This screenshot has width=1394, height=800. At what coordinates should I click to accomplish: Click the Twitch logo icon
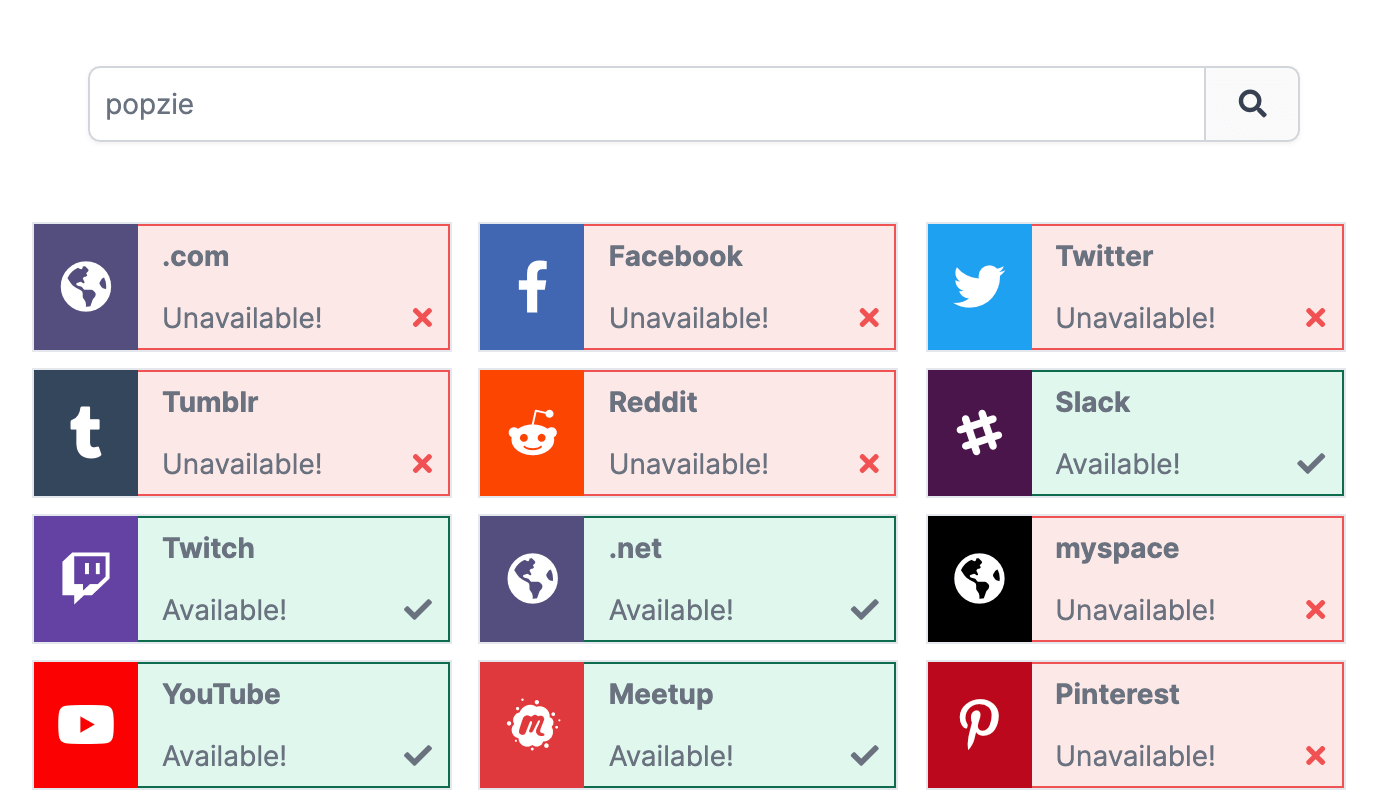[86, 579]
